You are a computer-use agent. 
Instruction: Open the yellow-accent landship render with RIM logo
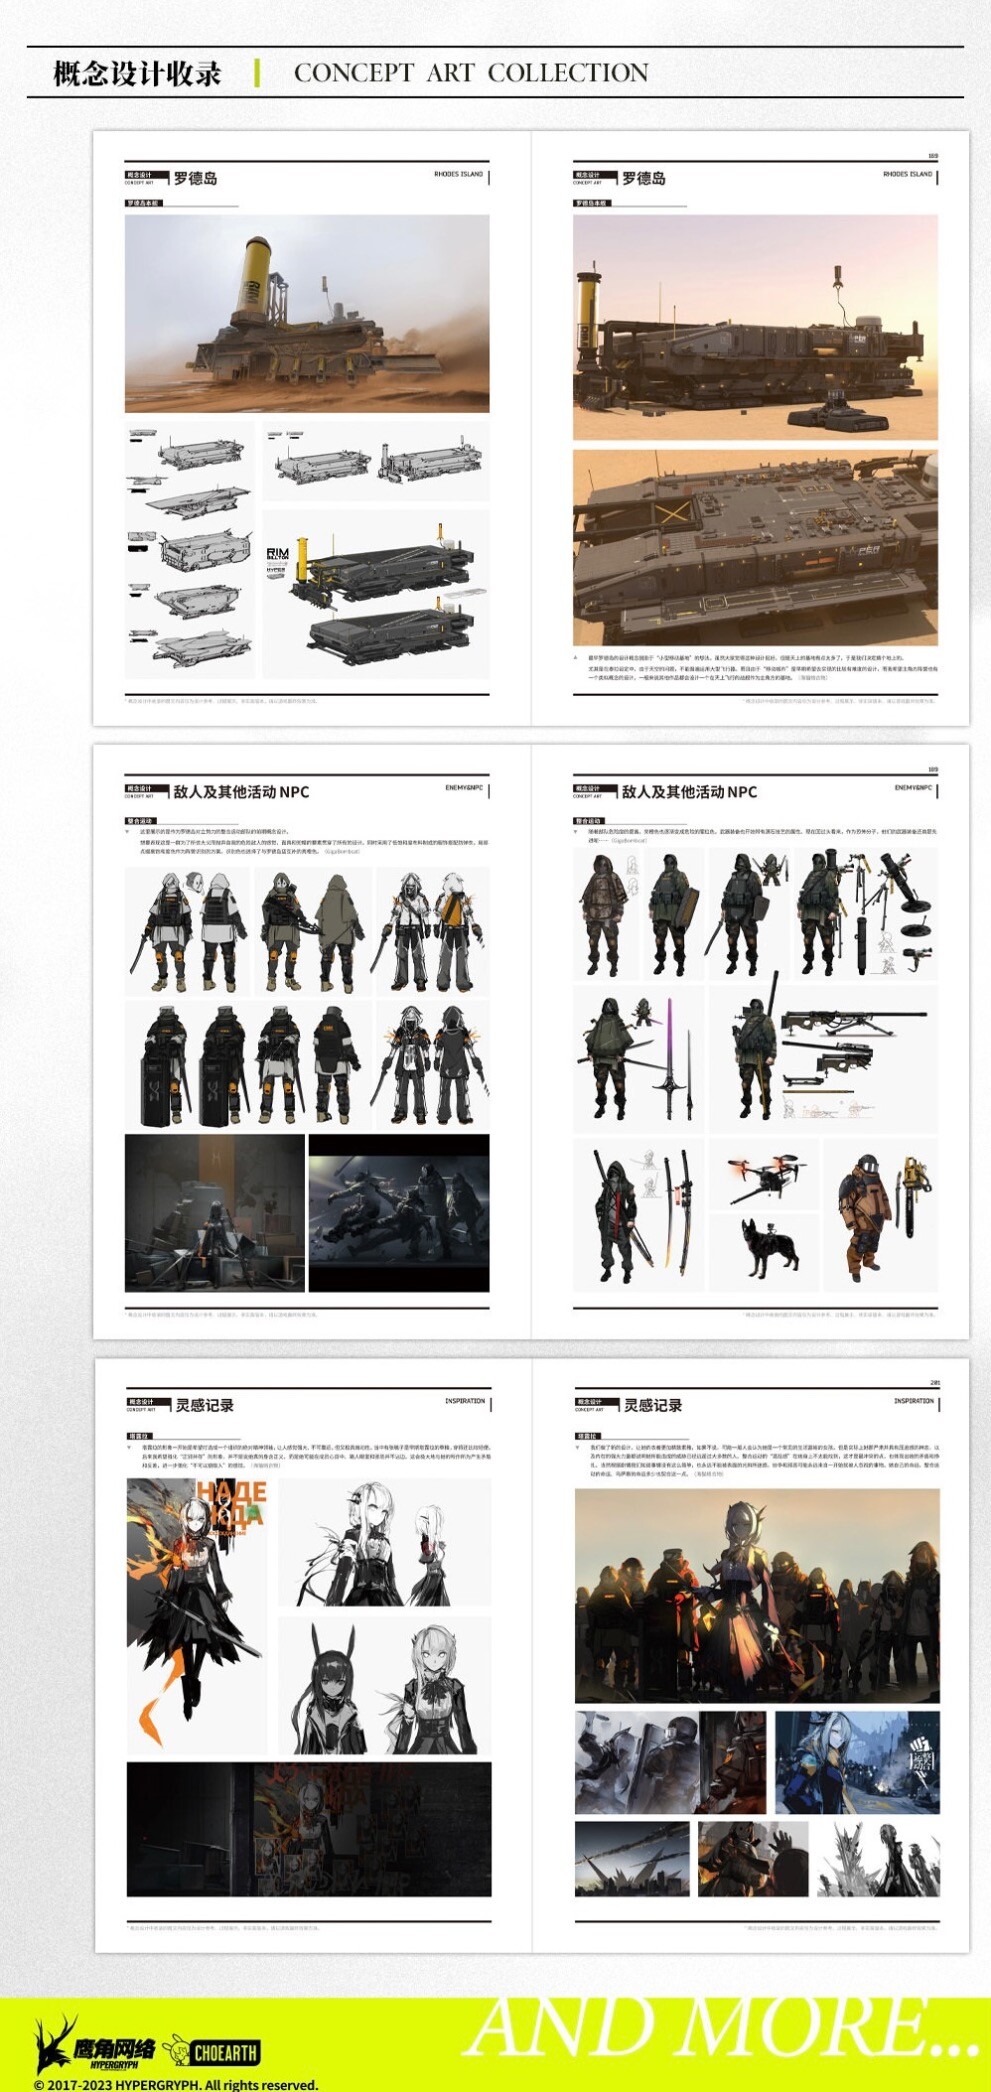pos(376,594)
